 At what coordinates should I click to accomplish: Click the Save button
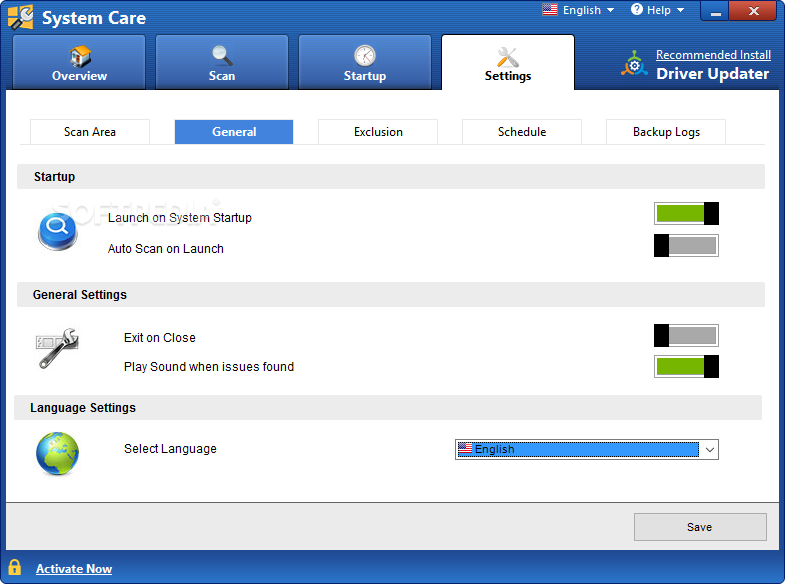pyautogui.click(x=700, y=527)
